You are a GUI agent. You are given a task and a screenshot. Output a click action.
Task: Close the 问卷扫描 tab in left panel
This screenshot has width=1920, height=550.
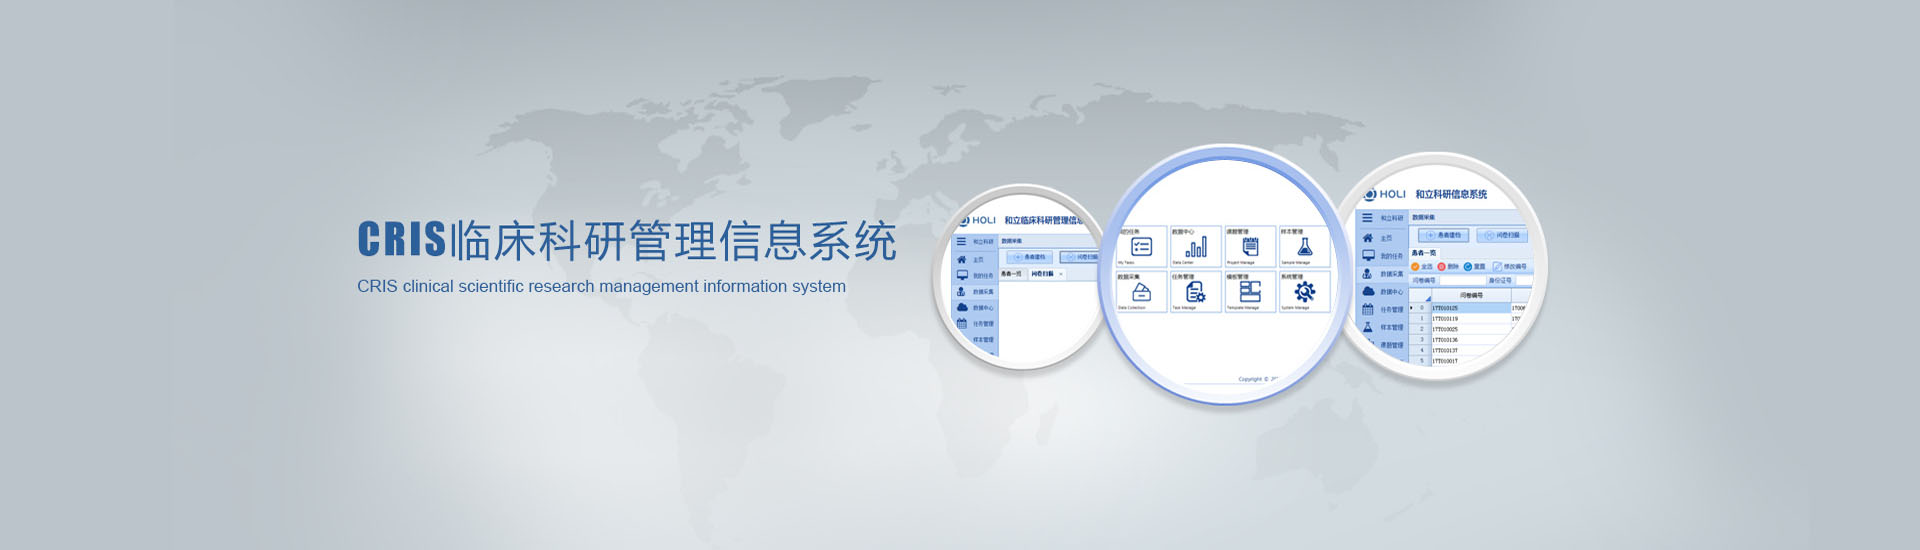point(1061,274)
